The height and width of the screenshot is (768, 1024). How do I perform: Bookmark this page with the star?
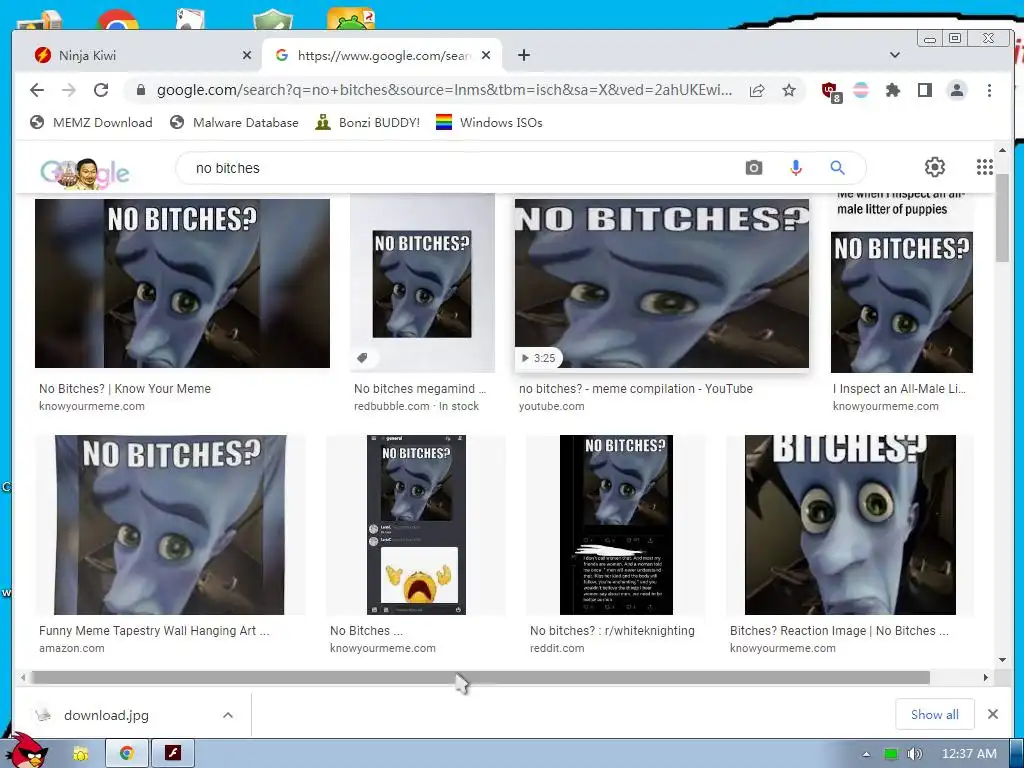(789, 90)
